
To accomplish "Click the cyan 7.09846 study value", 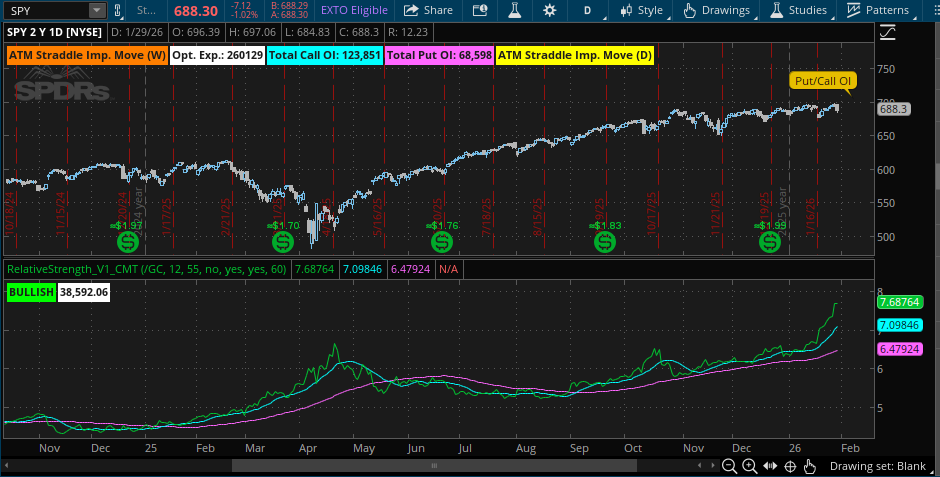I will click(362, 269).
